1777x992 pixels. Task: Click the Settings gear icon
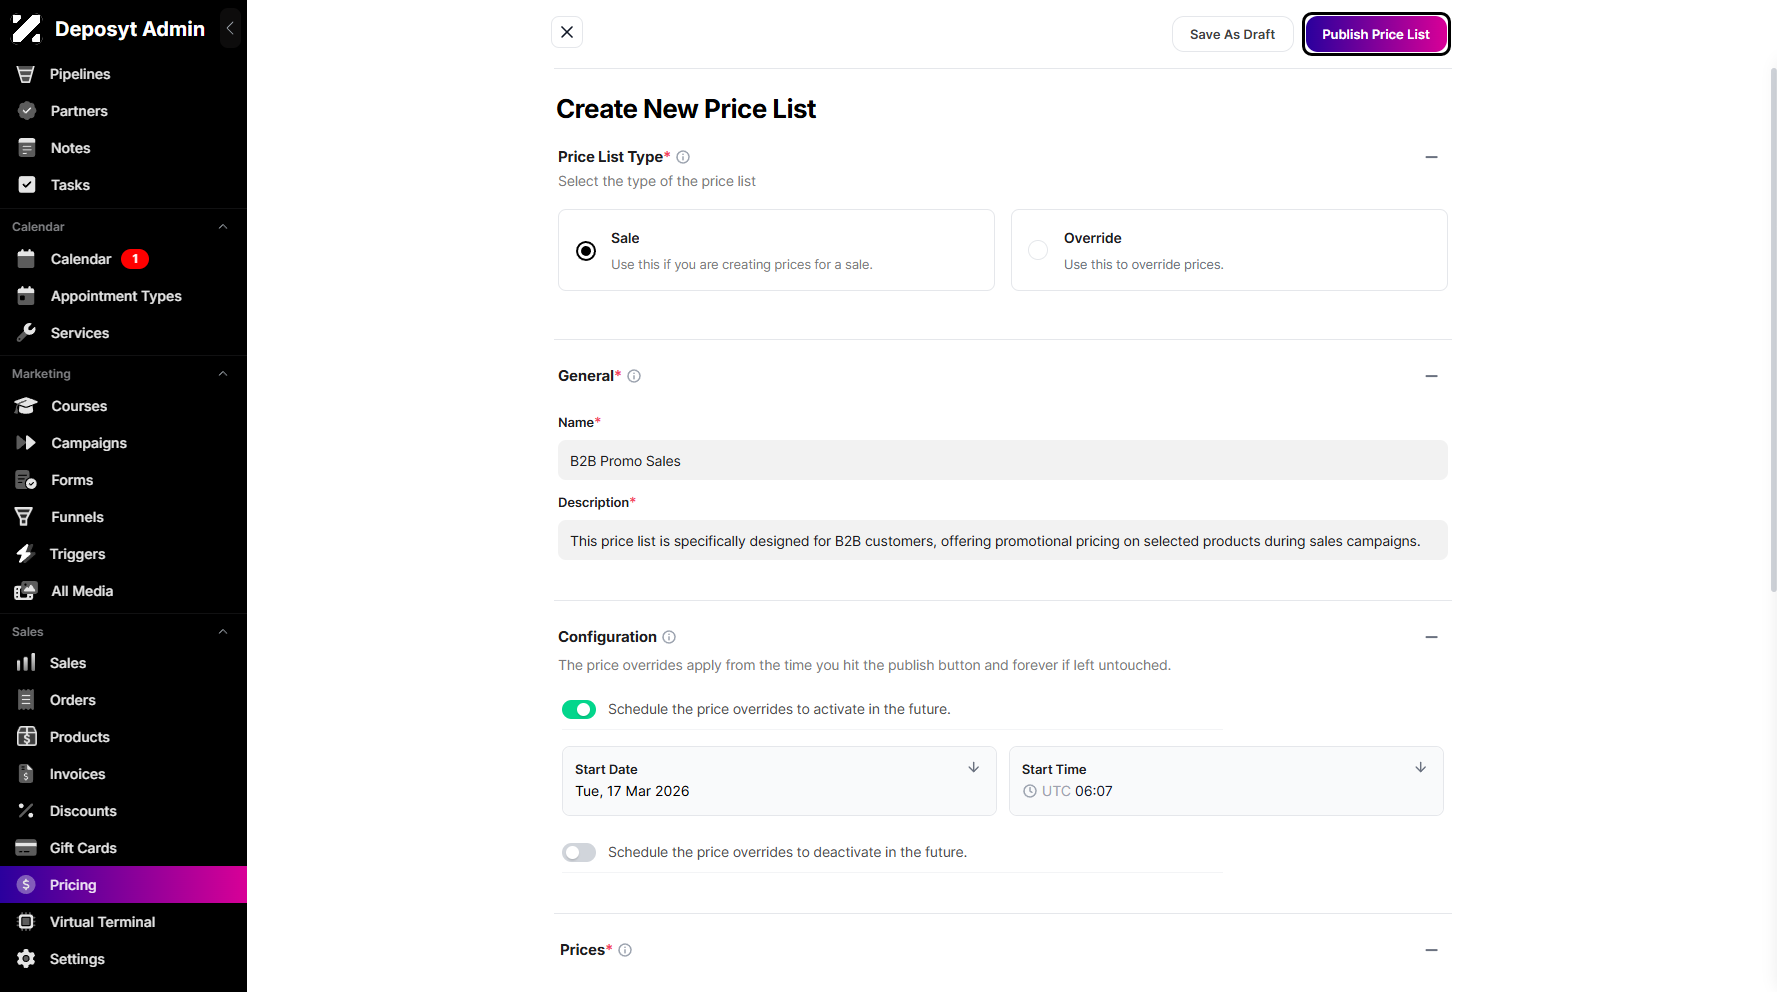click(x=26, y=959)
